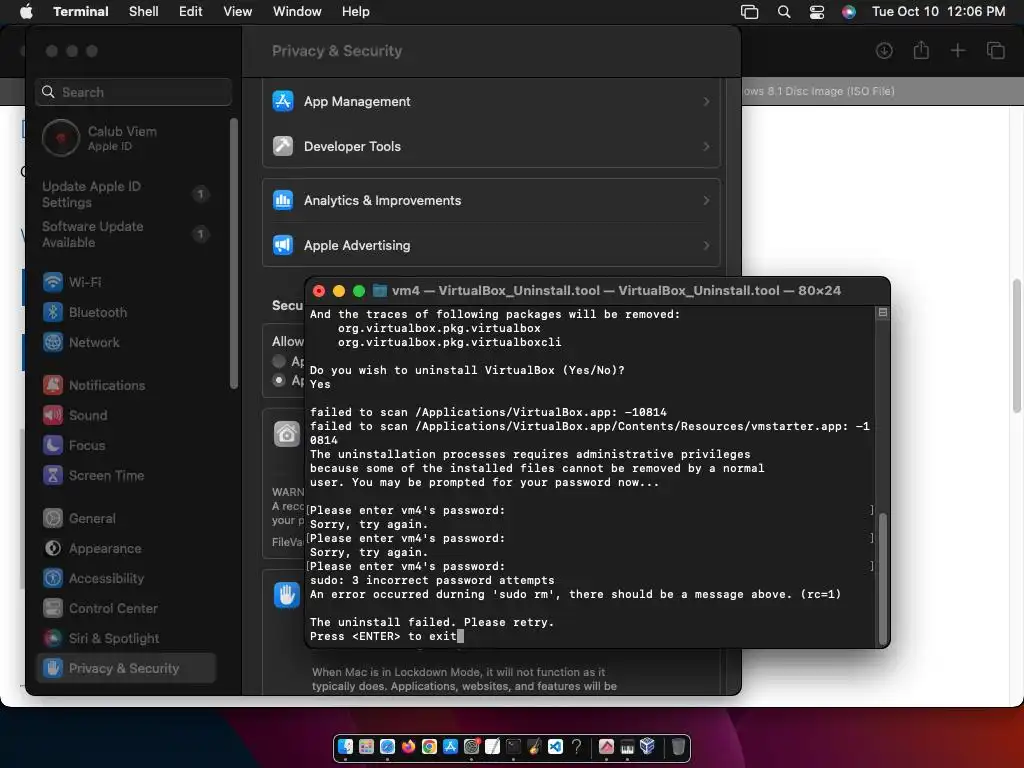Open Firefox from the Dock
This screenshot has width=1024, height=768.
tap(409, 746)
